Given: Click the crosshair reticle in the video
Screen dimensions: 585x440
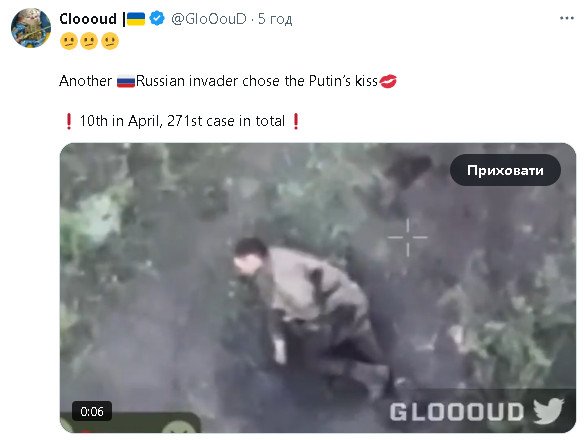Looking at the screenshot, I should (407, 237).
